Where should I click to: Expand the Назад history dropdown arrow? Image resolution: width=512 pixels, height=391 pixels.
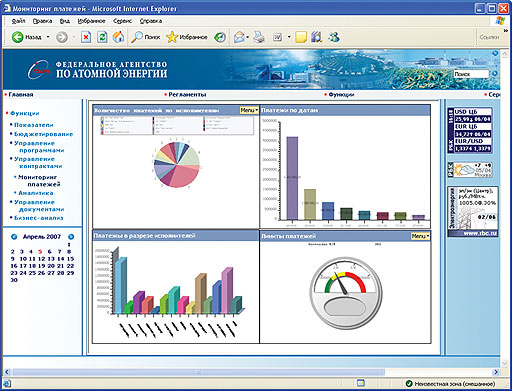[x=48, y=37]
